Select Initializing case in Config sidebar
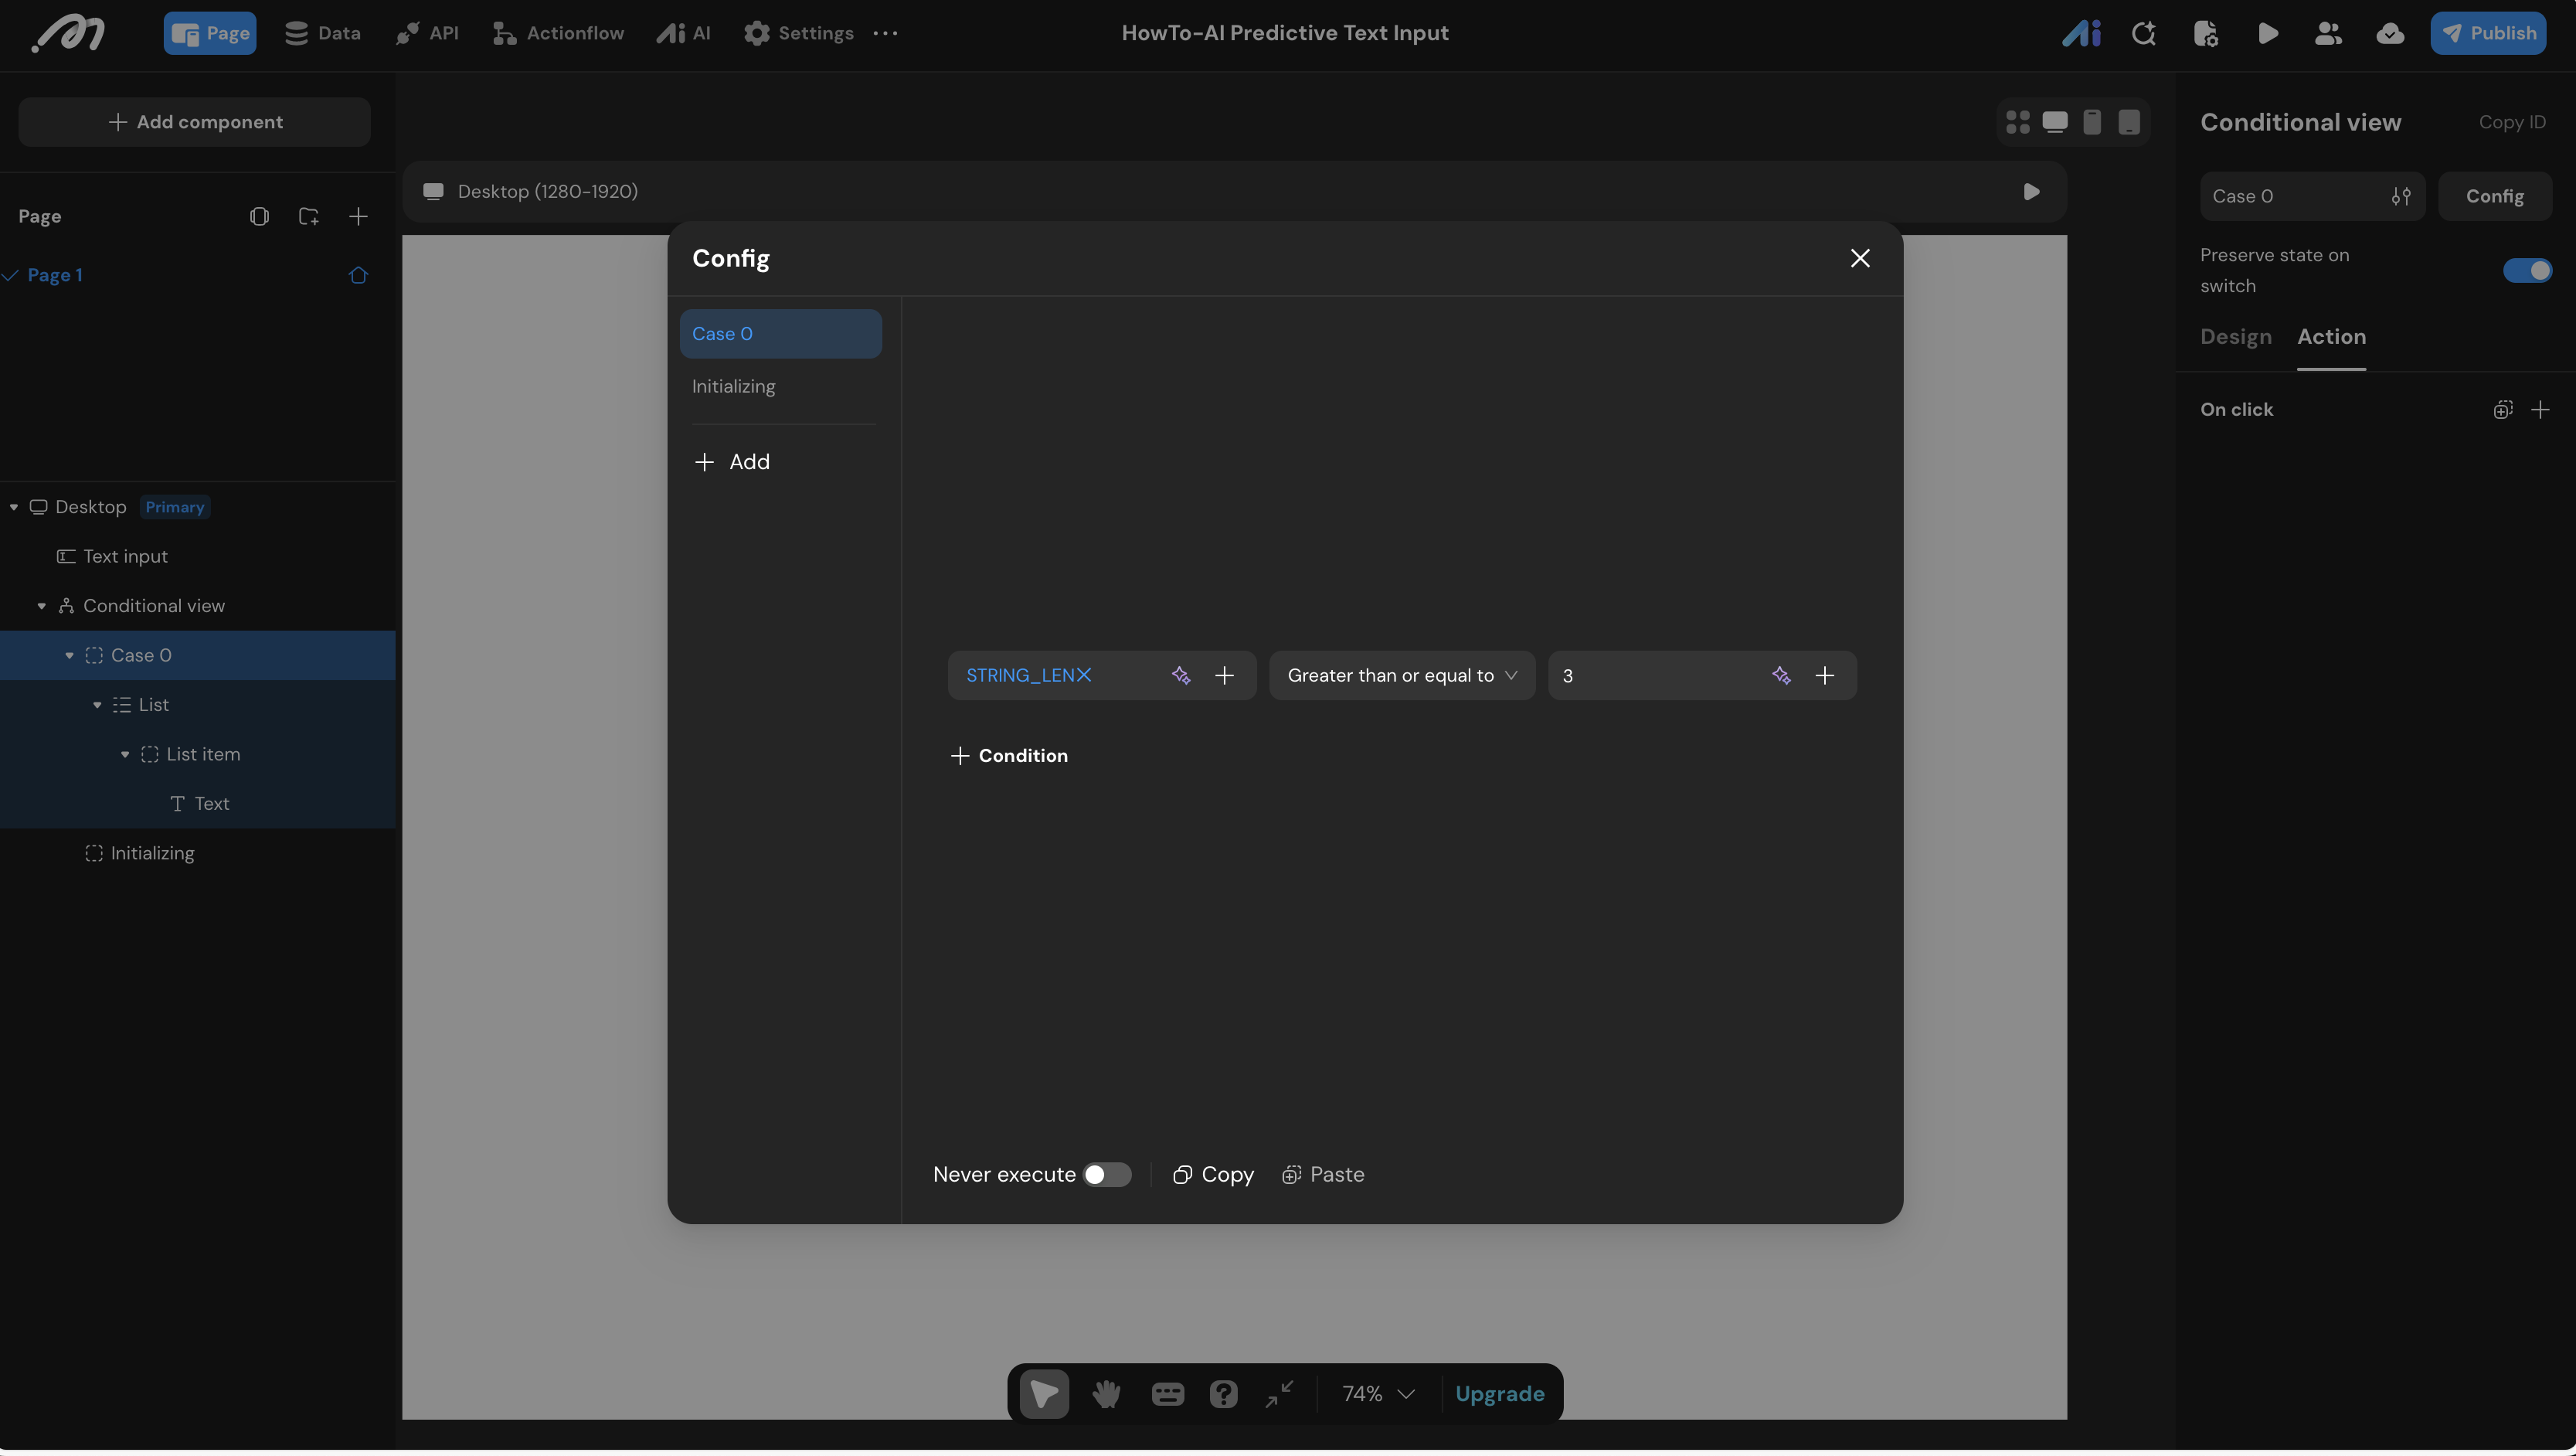 733,386
